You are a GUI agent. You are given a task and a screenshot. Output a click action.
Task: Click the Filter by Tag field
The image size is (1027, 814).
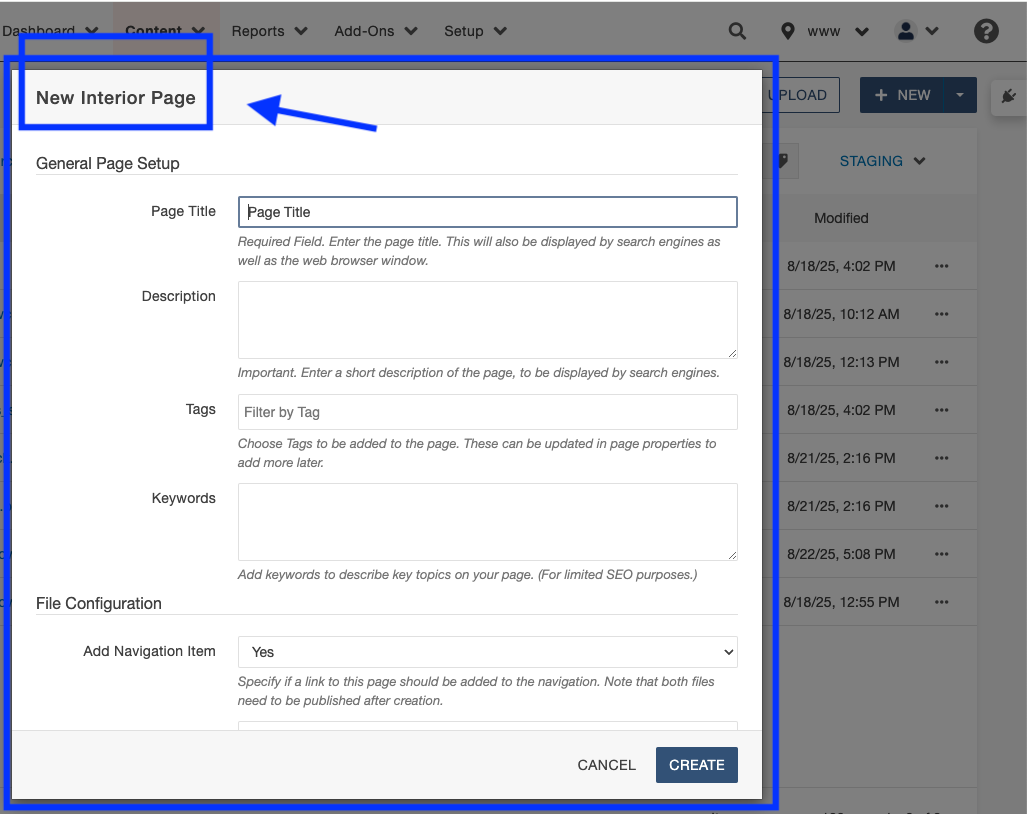coord(487,412)
